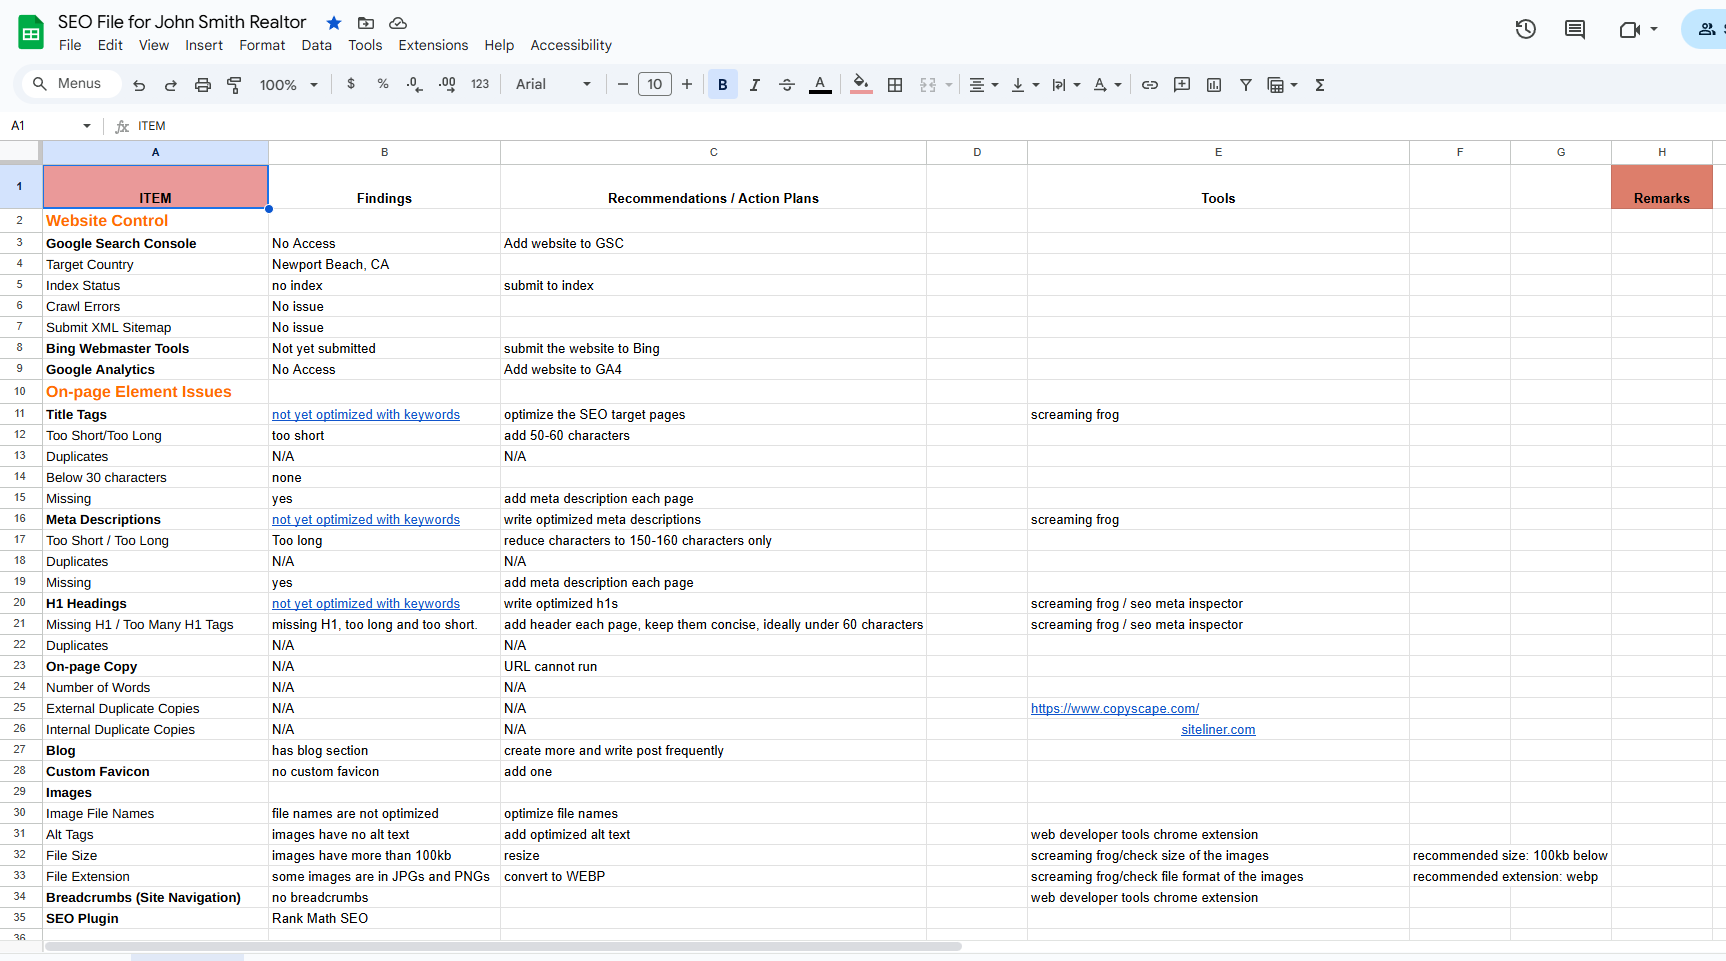
Task: Open the Format menu
Action: pos(262,45)
